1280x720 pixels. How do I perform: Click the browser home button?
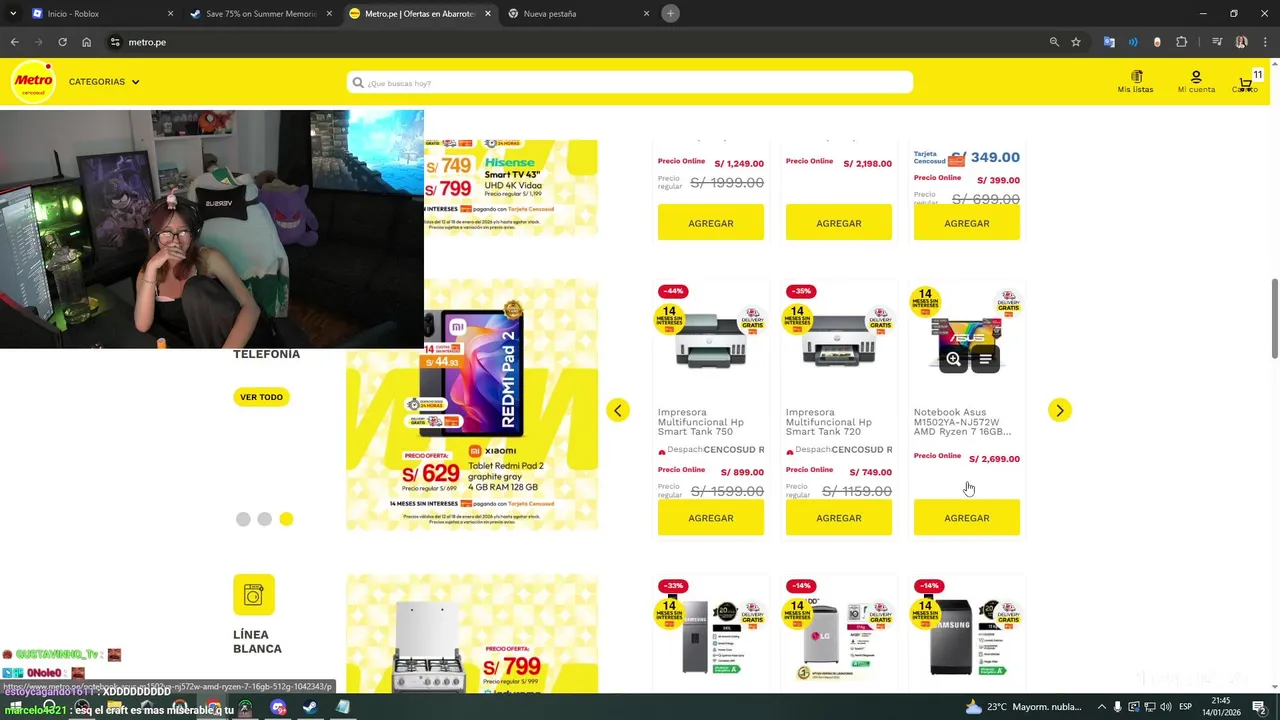point(86,42)
